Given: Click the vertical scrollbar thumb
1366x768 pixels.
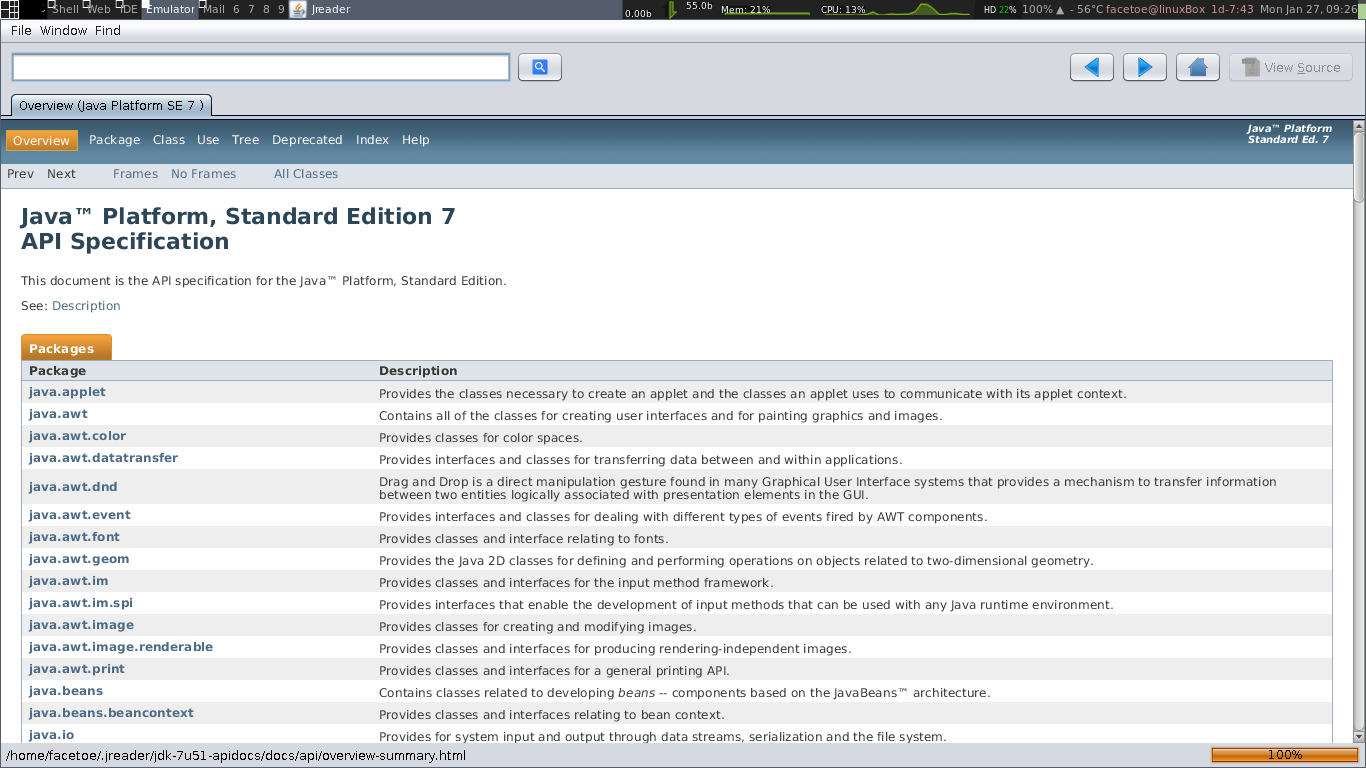Looking at the screenshot, I should click(1359, 167).
